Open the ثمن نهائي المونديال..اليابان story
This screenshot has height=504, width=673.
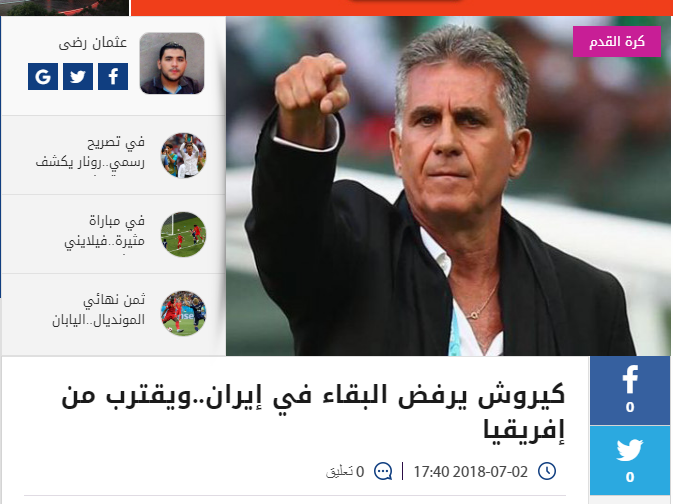pos(99,310)
